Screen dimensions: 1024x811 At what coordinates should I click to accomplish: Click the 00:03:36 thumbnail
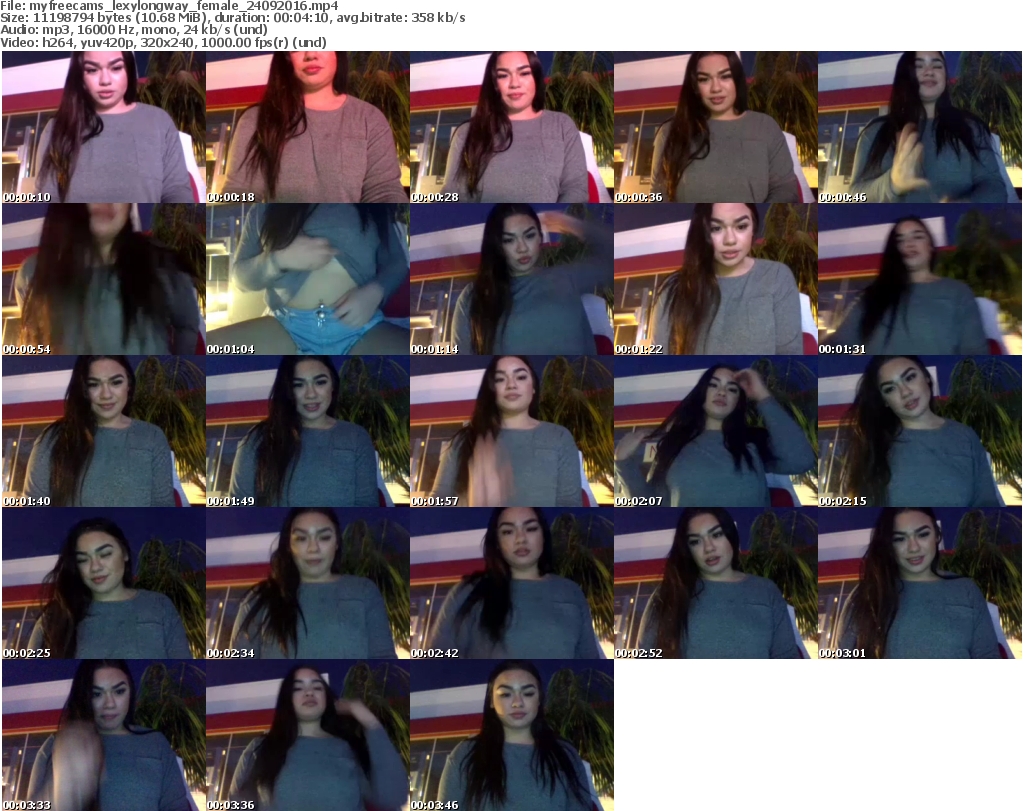(308, 735)
